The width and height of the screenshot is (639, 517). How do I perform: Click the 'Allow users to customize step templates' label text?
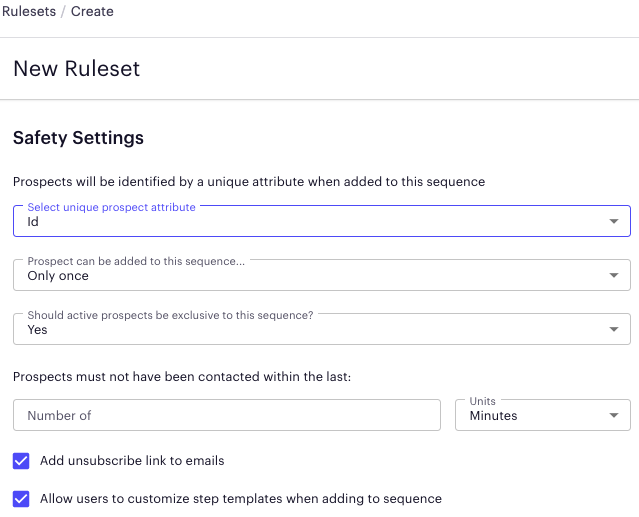(240, 498)
